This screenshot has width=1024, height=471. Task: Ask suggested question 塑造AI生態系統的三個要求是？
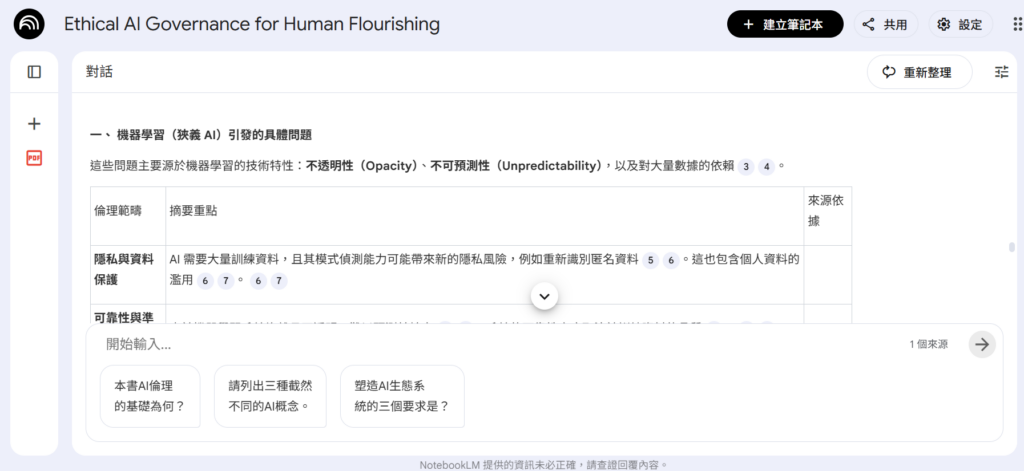click(402, 396)
